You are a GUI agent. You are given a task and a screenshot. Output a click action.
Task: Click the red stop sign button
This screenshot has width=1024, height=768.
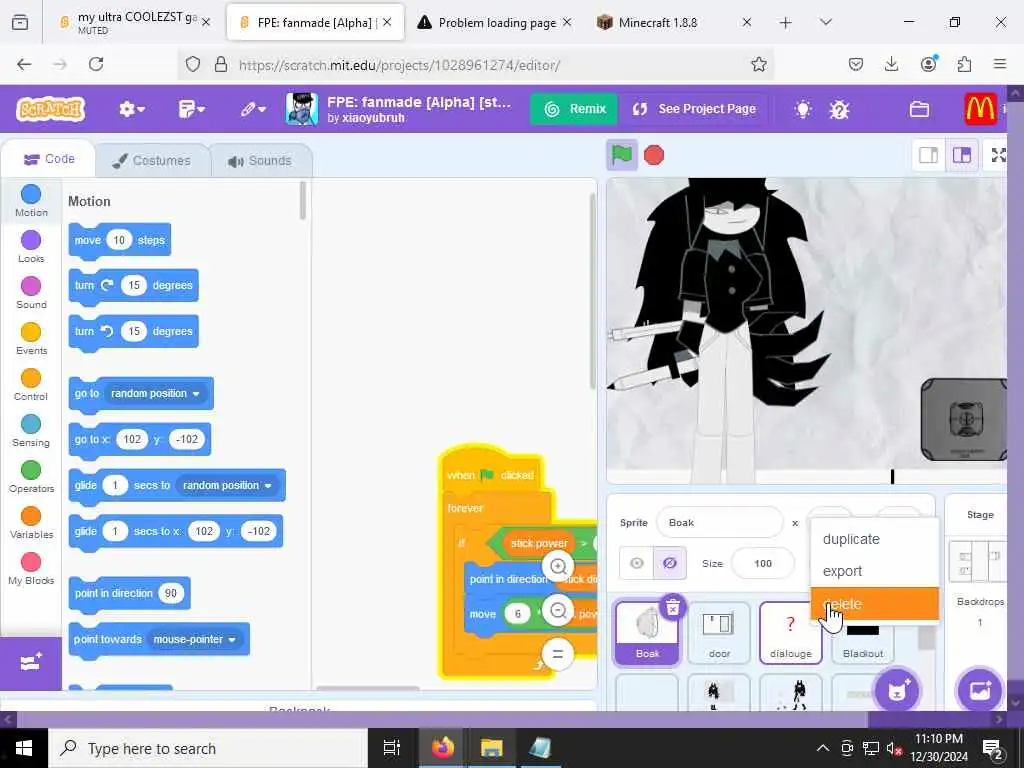[654, 155]
